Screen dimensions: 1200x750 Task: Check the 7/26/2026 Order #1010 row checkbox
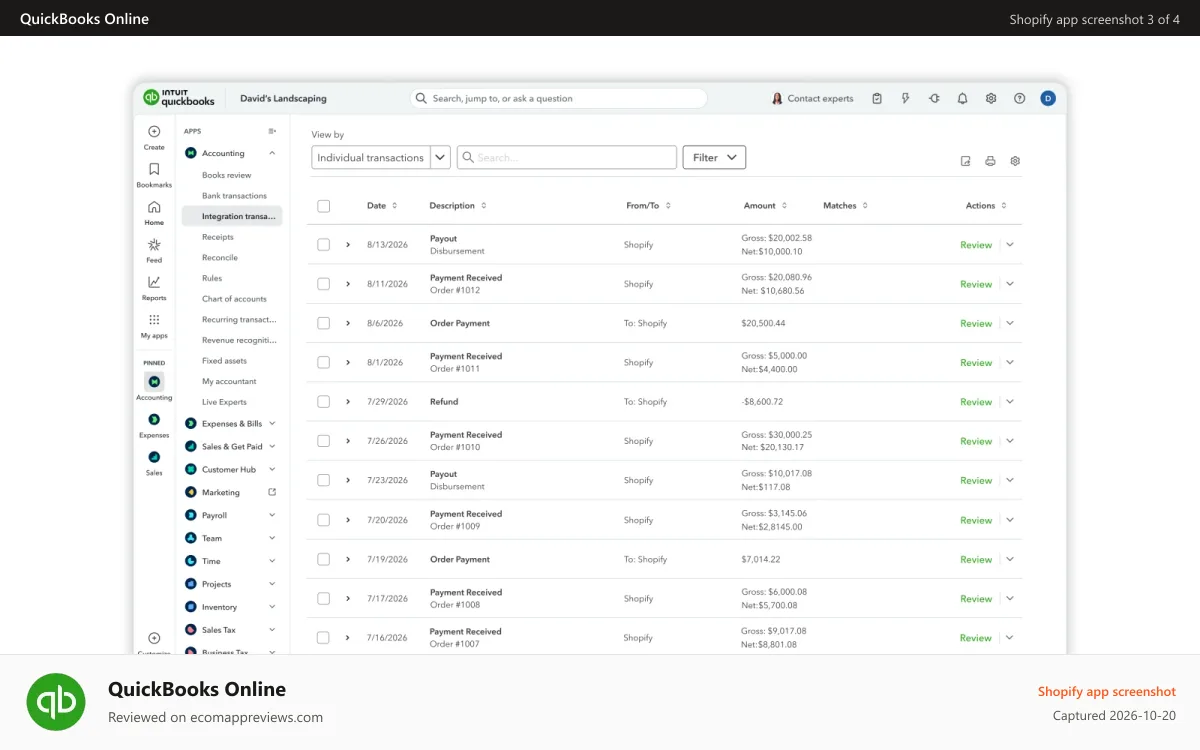point(323,441)
